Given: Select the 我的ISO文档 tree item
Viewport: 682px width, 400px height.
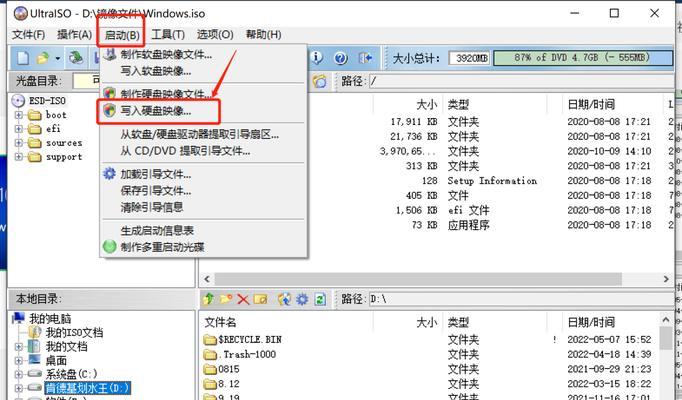Looking at the screenshot, I should tap(74, 333).
